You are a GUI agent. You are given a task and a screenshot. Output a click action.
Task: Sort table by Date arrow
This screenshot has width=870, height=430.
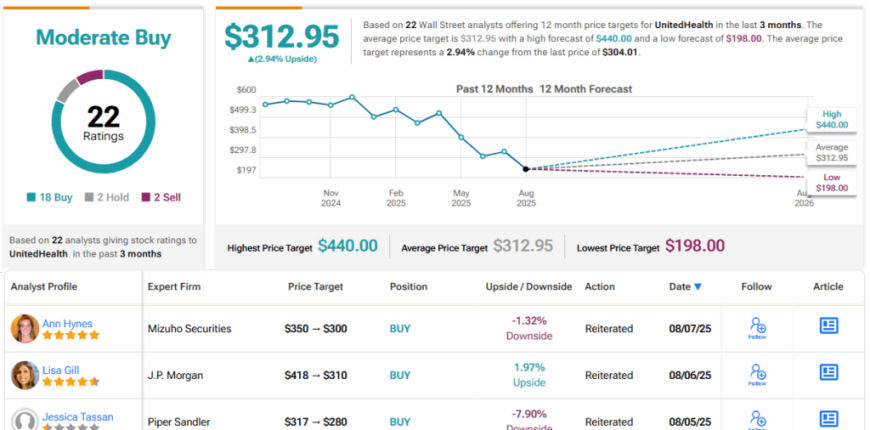click(698, 287)
